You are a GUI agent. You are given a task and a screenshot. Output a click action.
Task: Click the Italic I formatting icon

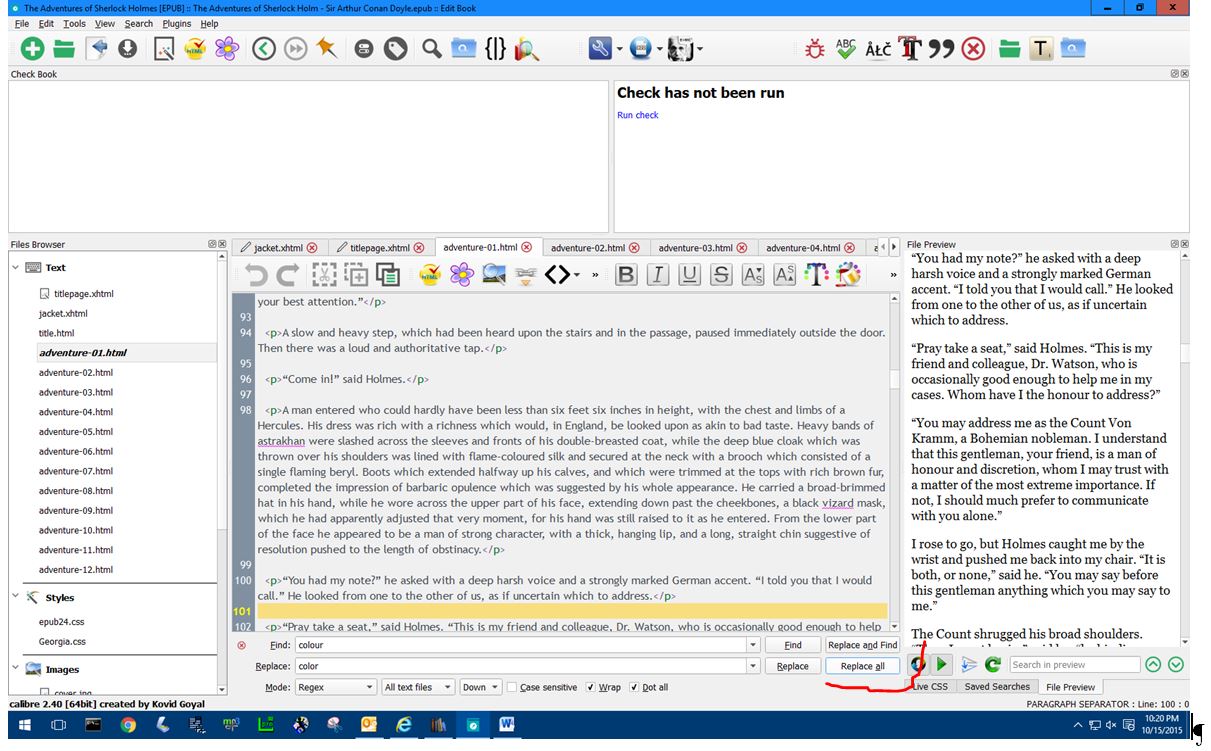click(657, 275)
